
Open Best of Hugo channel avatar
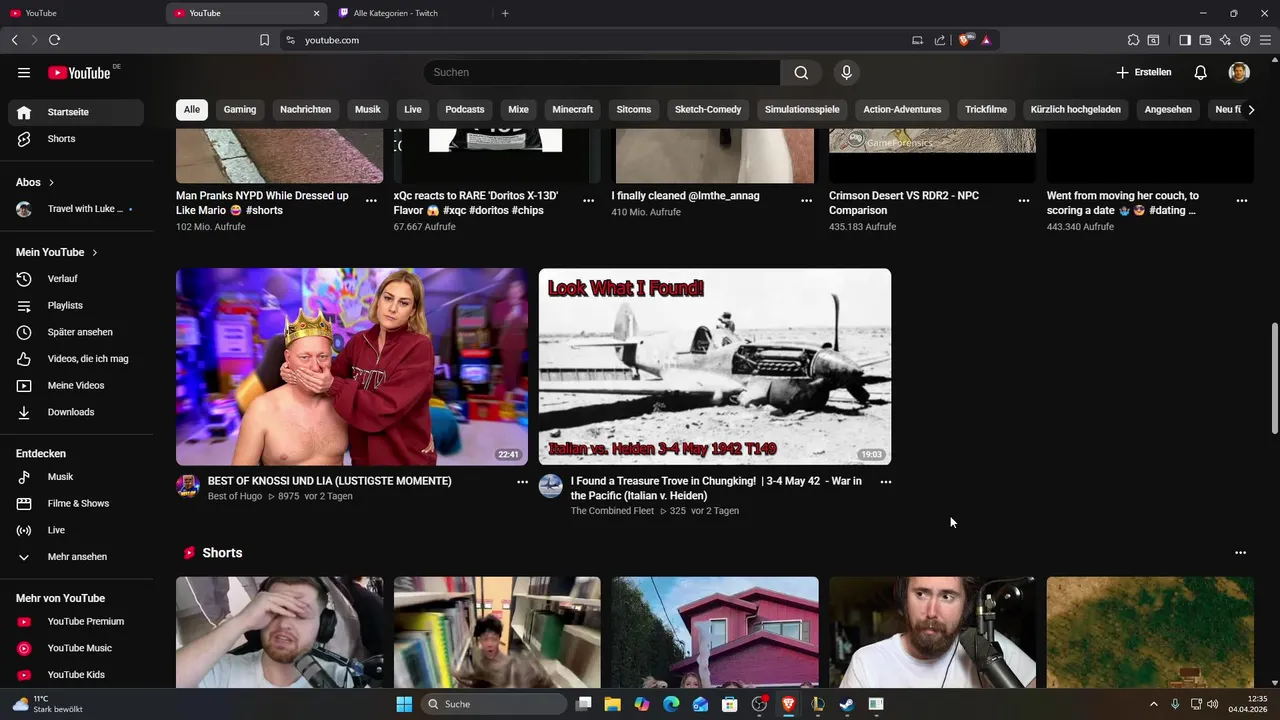tap(188, 486)
